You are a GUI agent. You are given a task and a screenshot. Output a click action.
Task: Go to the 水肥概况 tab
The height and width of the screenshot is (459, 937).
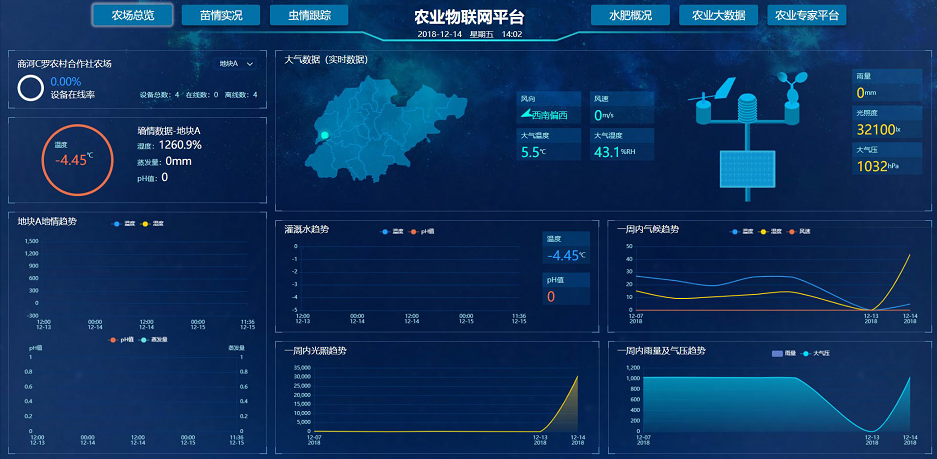[x=630, y=15]
